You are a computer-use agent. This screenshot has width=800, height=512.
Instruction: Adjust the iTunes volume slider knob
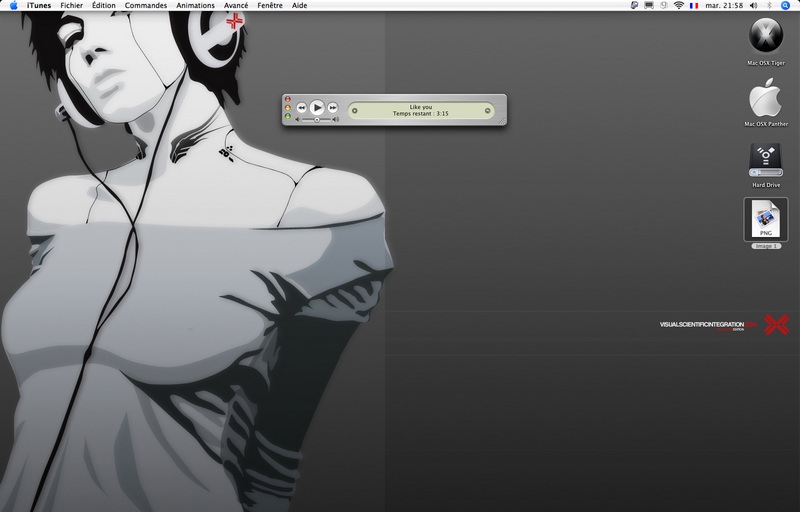(317, 120)
